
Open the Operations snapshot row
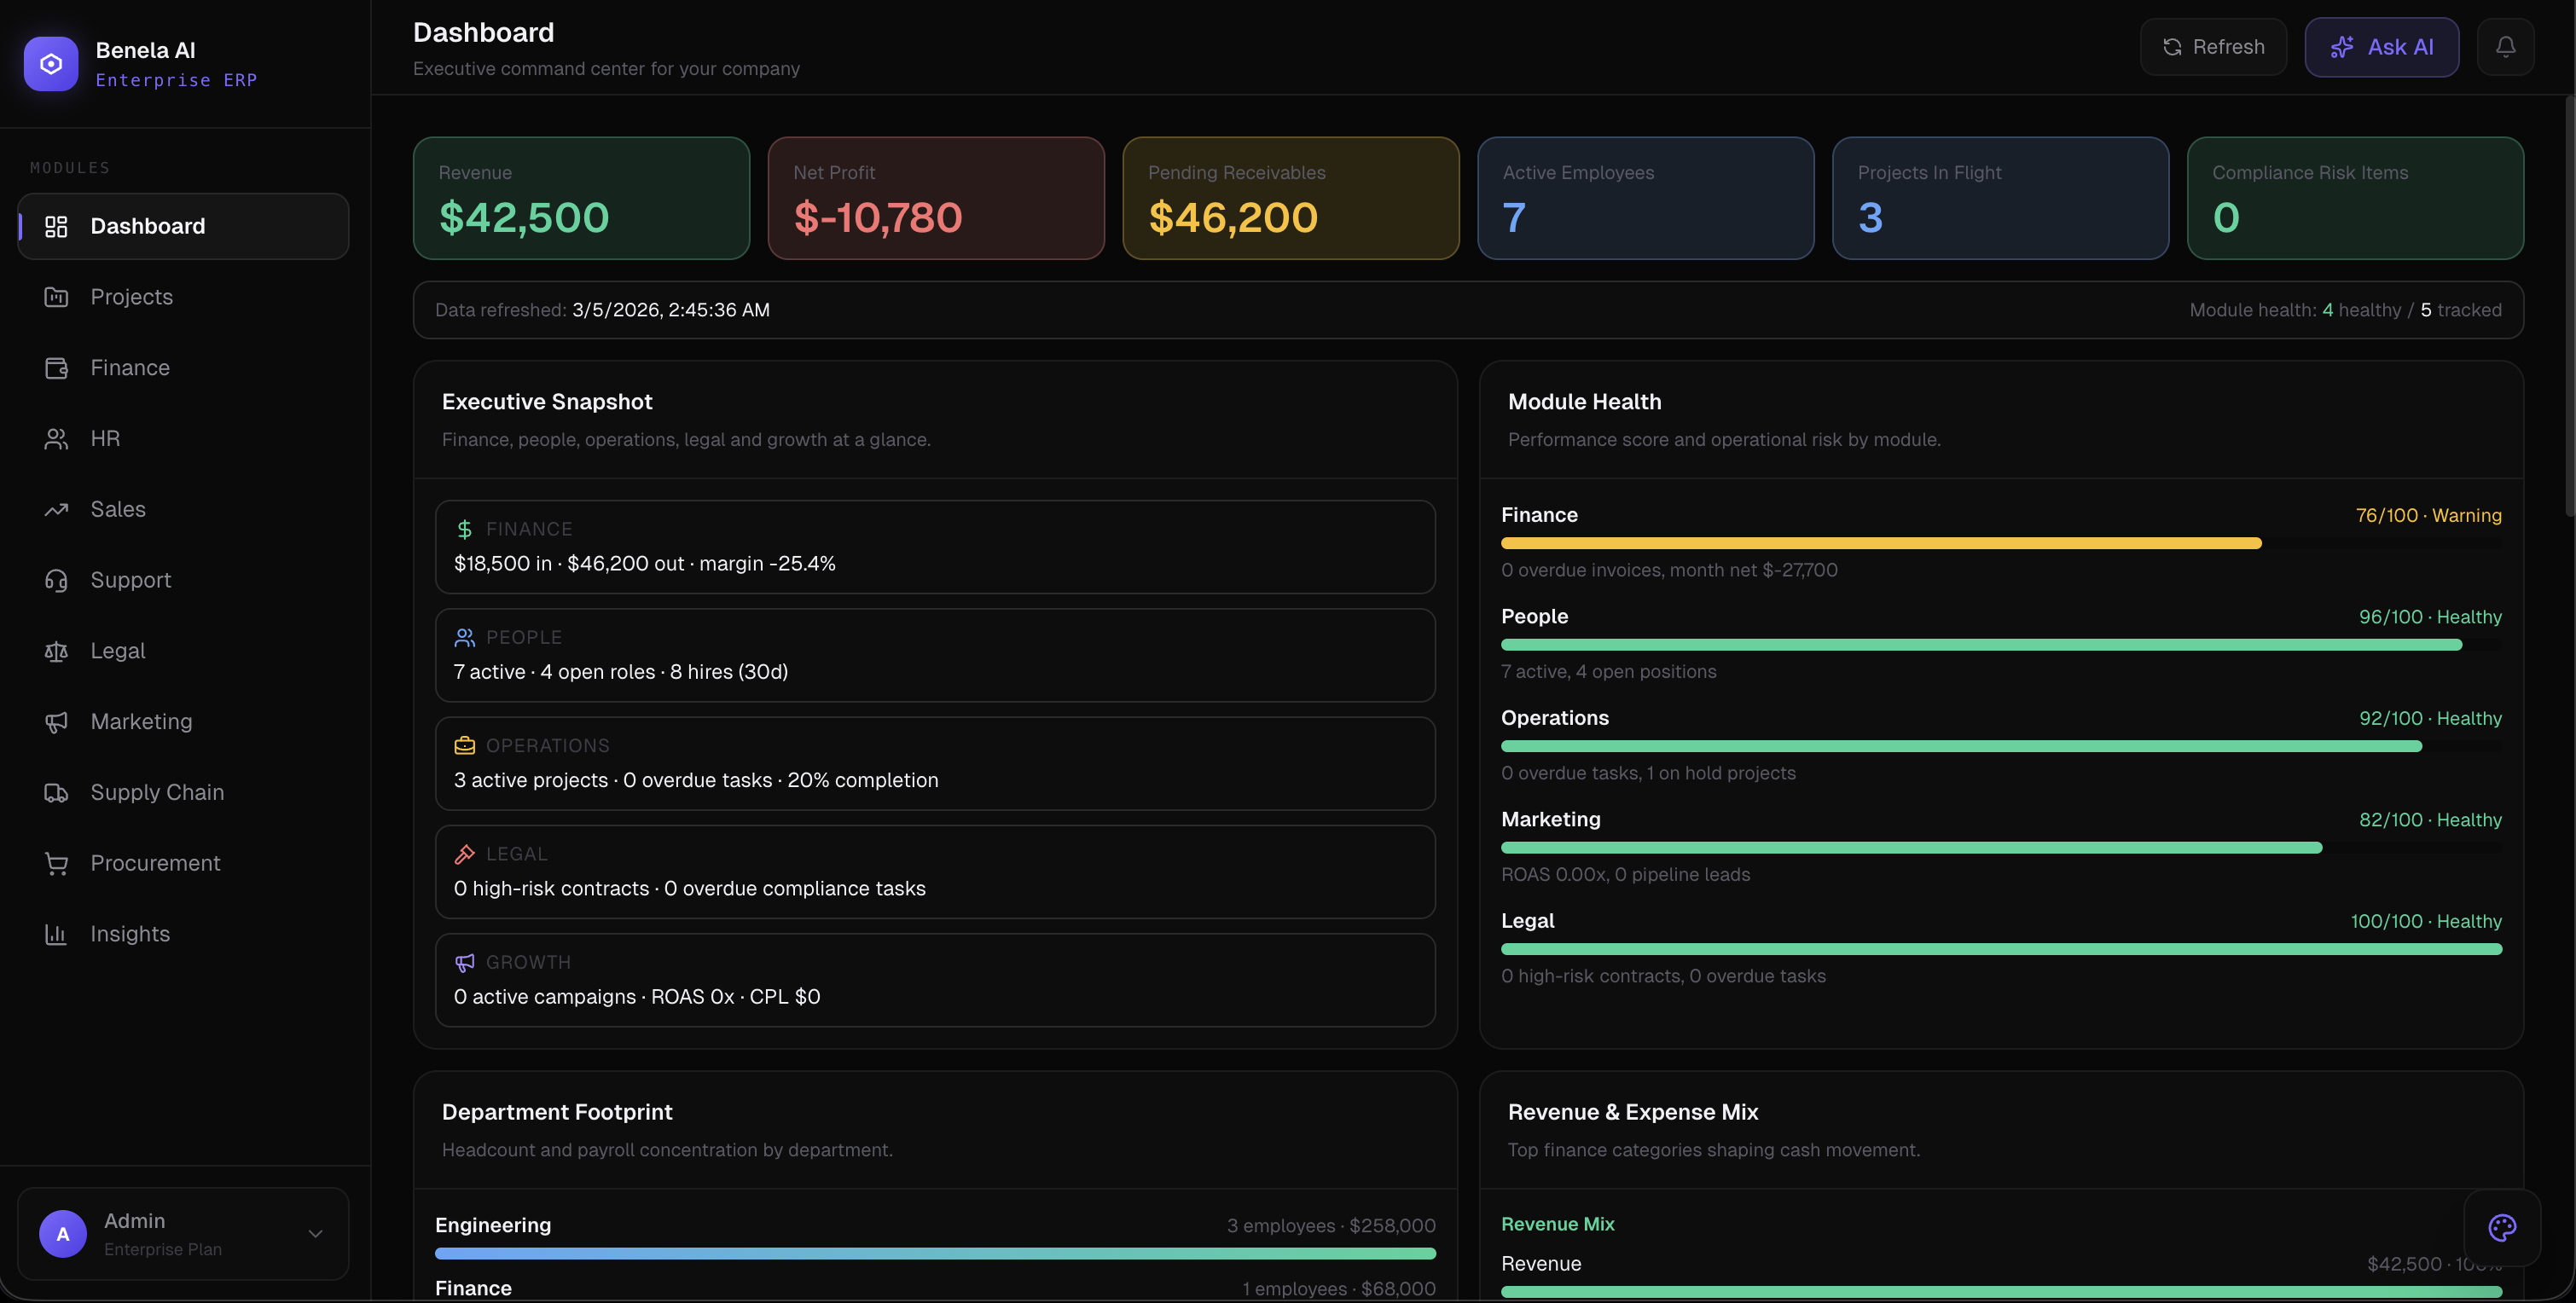pos(935,763)
